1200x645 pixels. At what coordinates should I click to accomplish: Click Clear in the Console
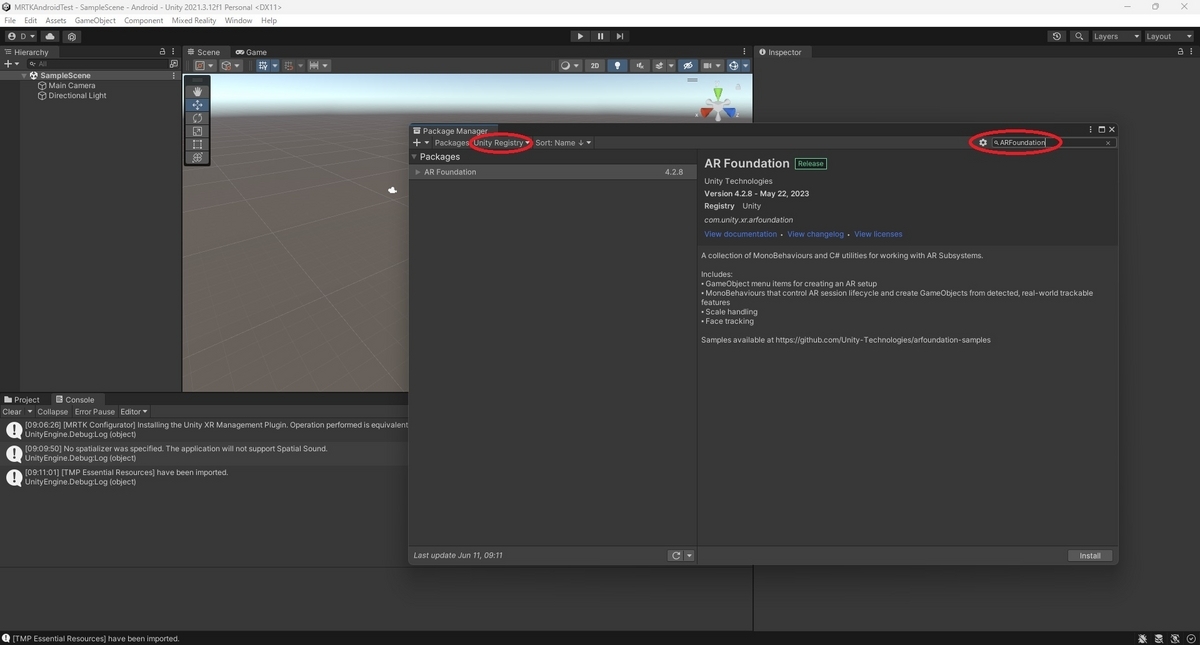coord(12,412)
